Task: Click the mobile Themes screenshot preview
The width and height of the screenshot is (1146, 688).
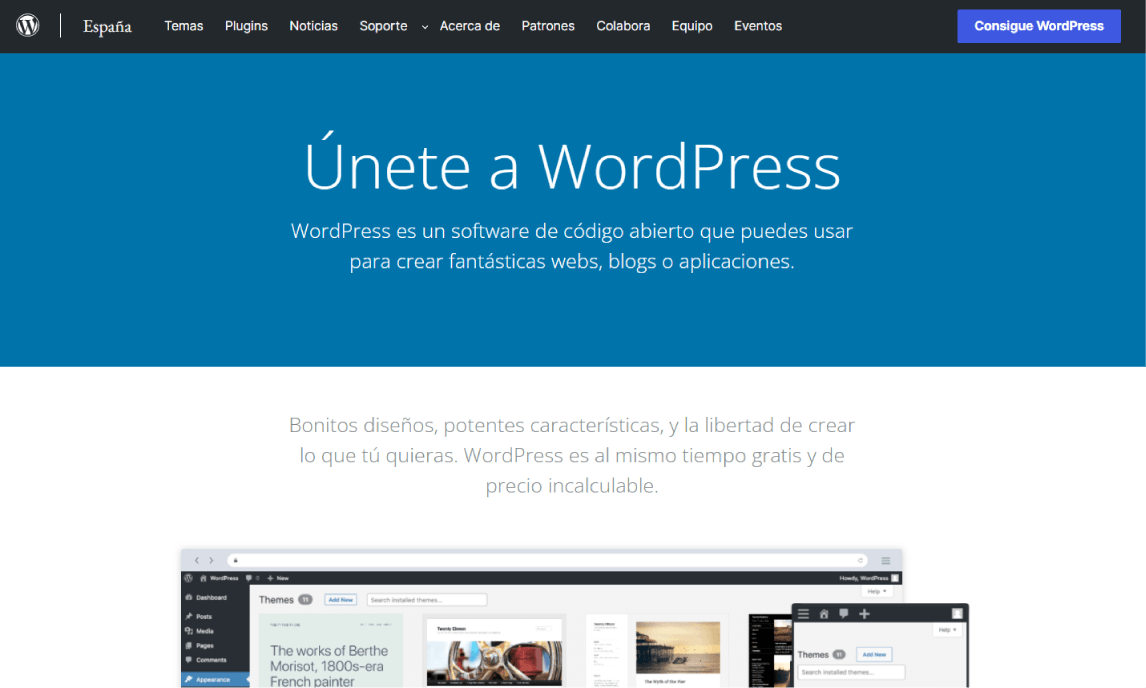Action: coord(881,645)
